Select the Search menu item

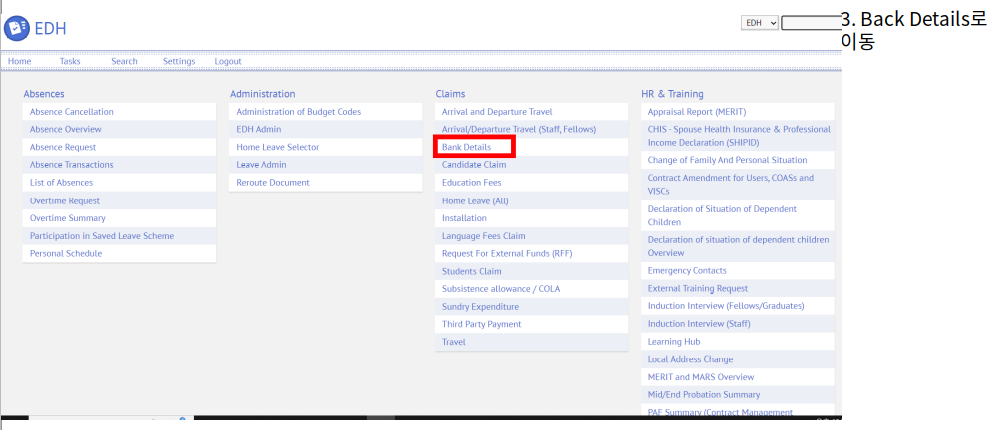pyautogui.click(x=124, y=61)
